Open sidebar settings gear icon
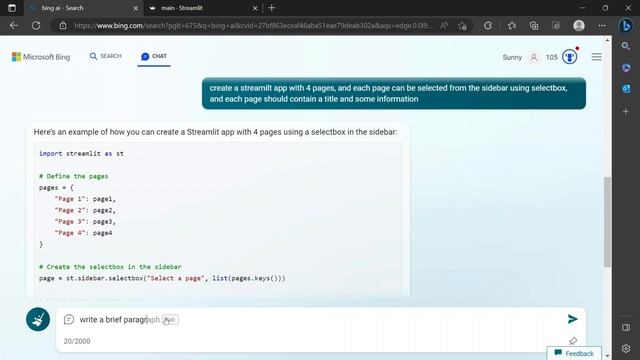This screenshot has height=360, width=640. 626,348
